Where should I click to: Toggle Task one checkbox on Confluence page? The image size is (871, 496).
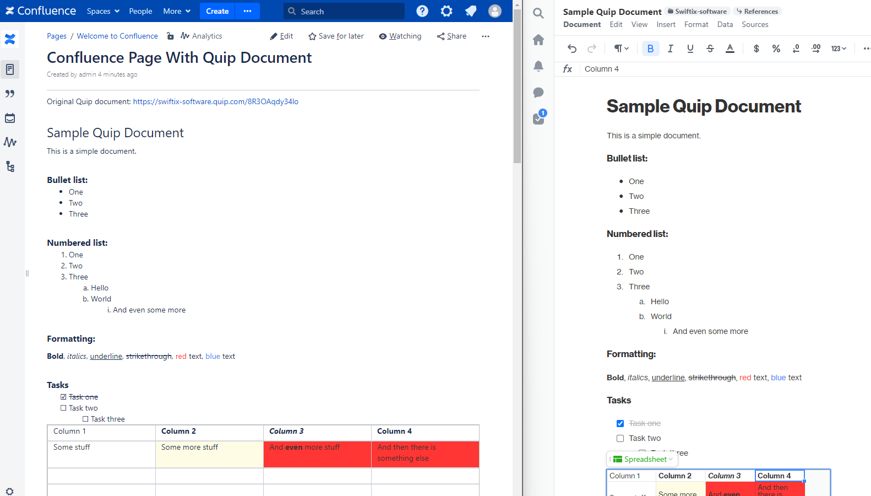point(63,397)
